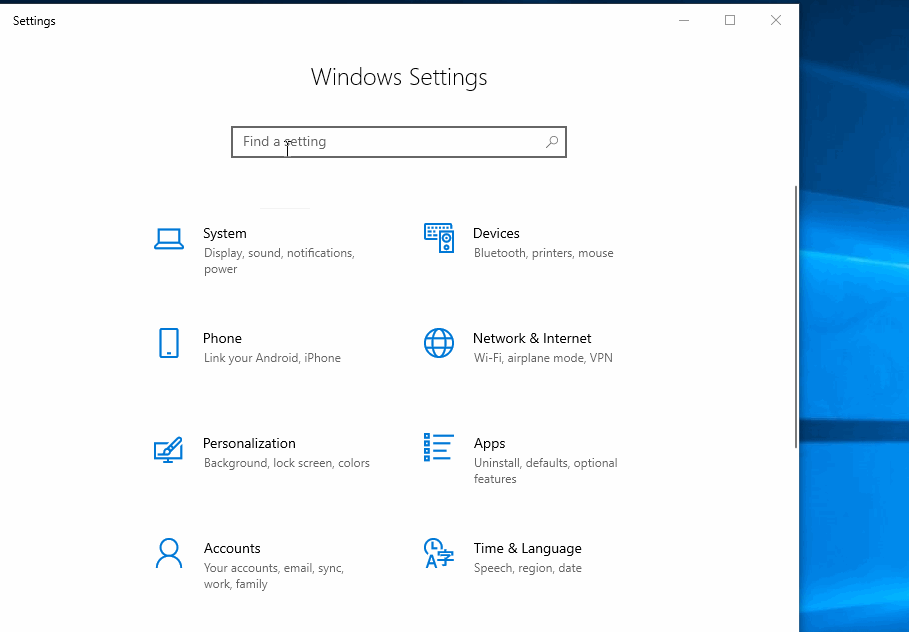Open the Accounts title text
This screenshot has height=632, width=909.
pyautogui.click(x=232, y=548)
